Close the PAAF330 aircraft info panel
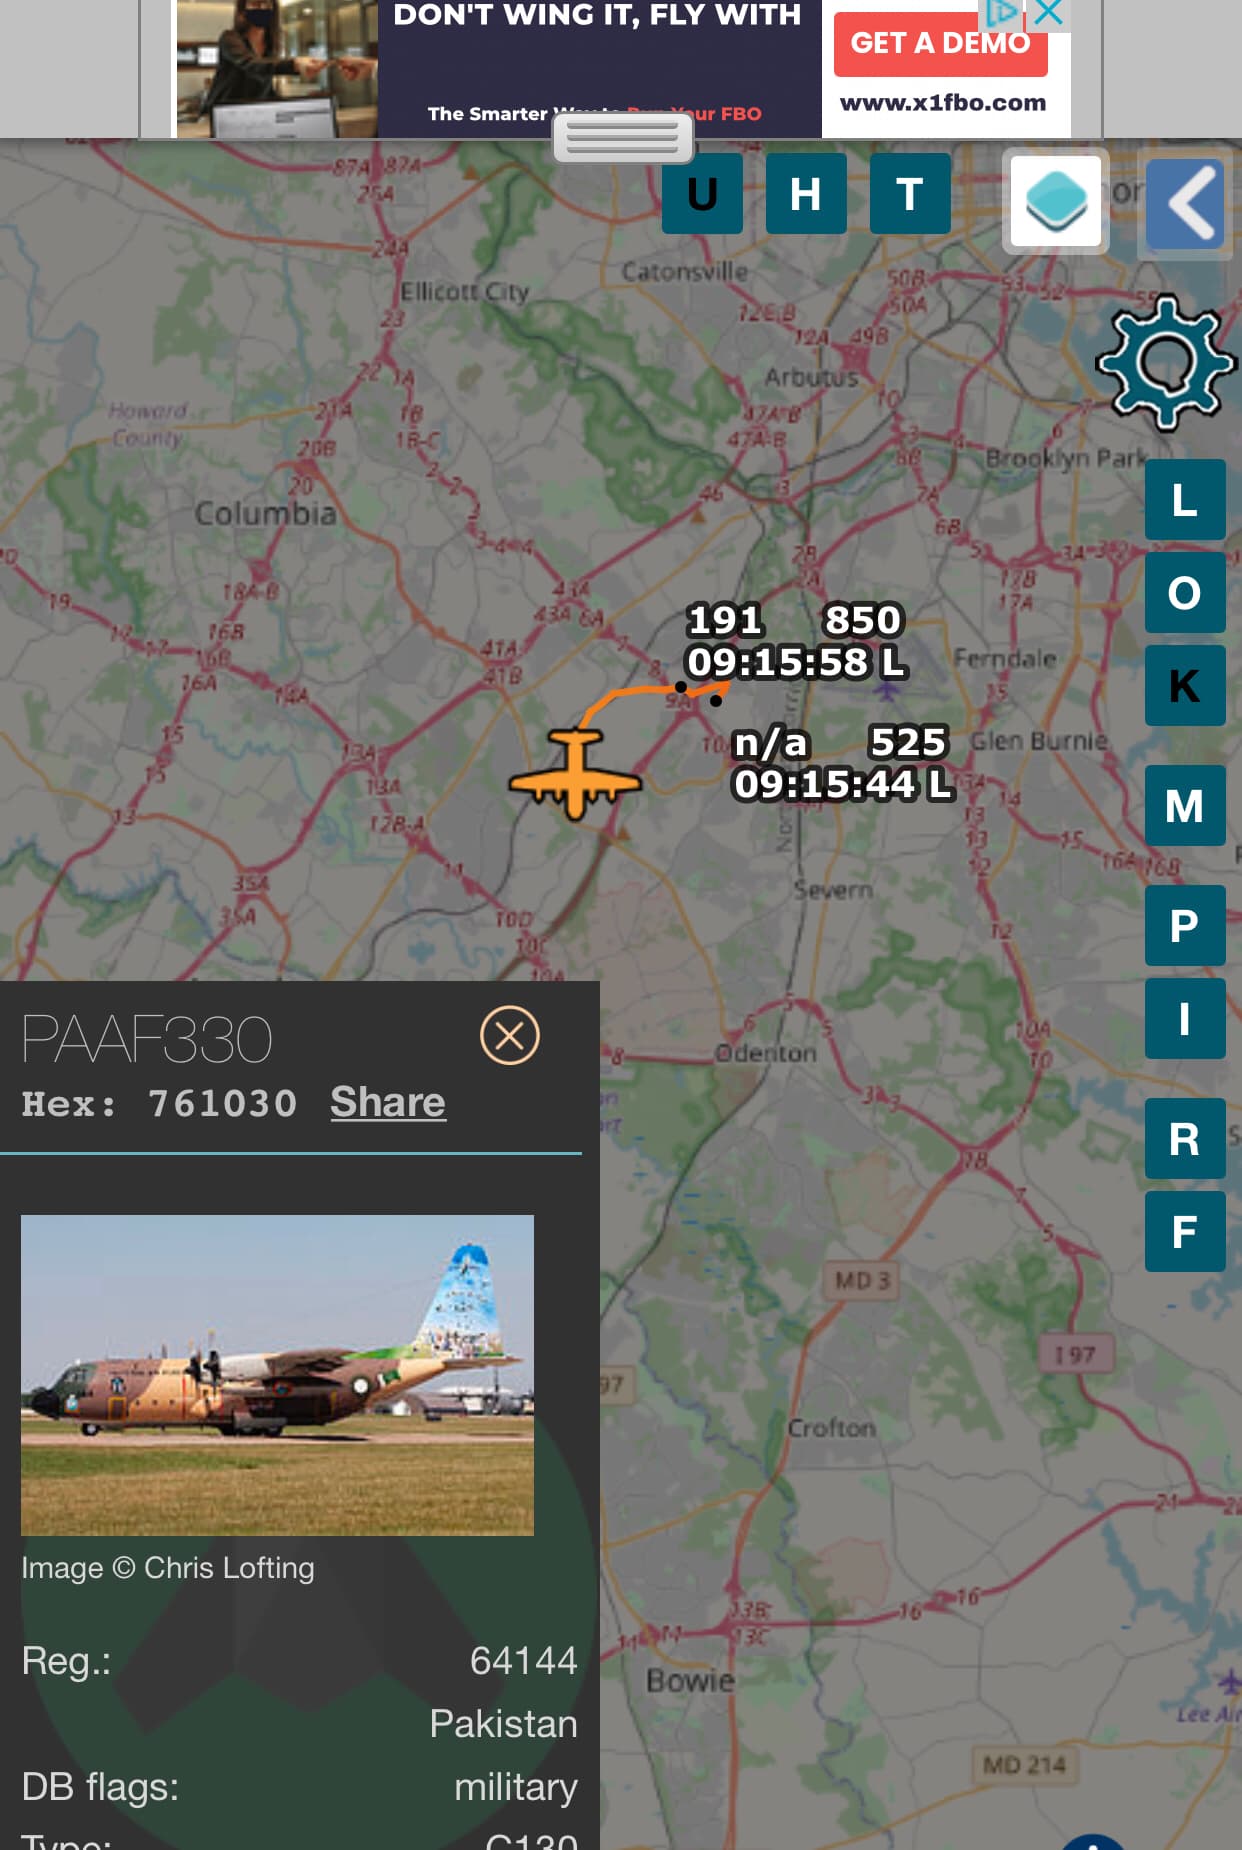 click(x=510, y=1035)
